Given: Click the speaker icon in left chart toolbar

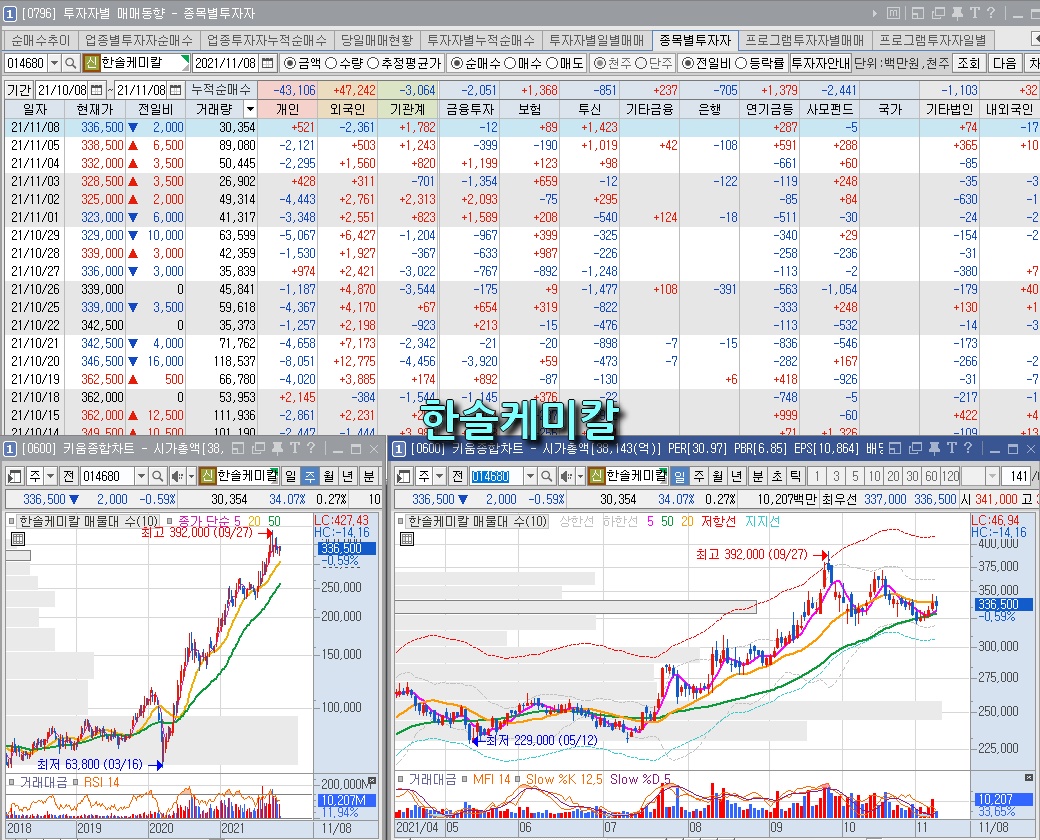Looking at the screenshot, I should pos(176,476).
